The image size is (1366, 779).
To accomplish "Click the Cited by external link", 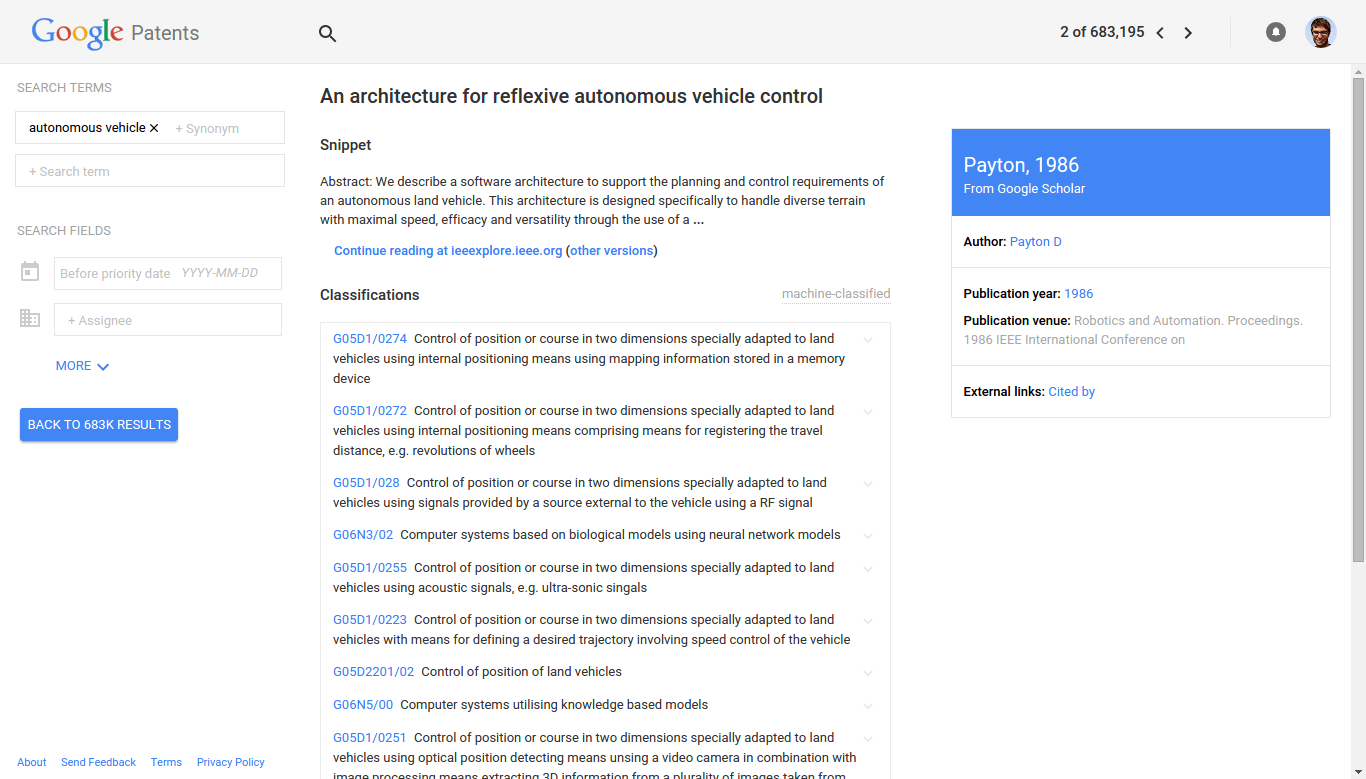I will pyautogui.click(x=1071, y=391).
